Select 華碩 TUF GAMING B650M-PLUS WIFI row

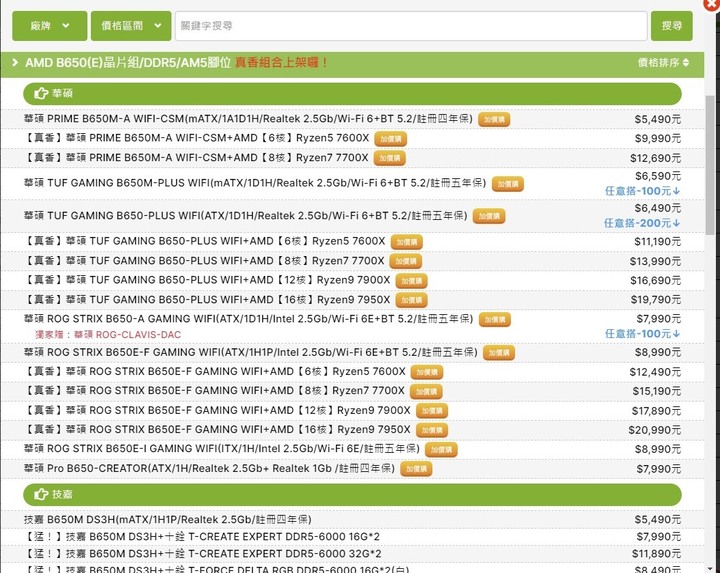point(352,184)
